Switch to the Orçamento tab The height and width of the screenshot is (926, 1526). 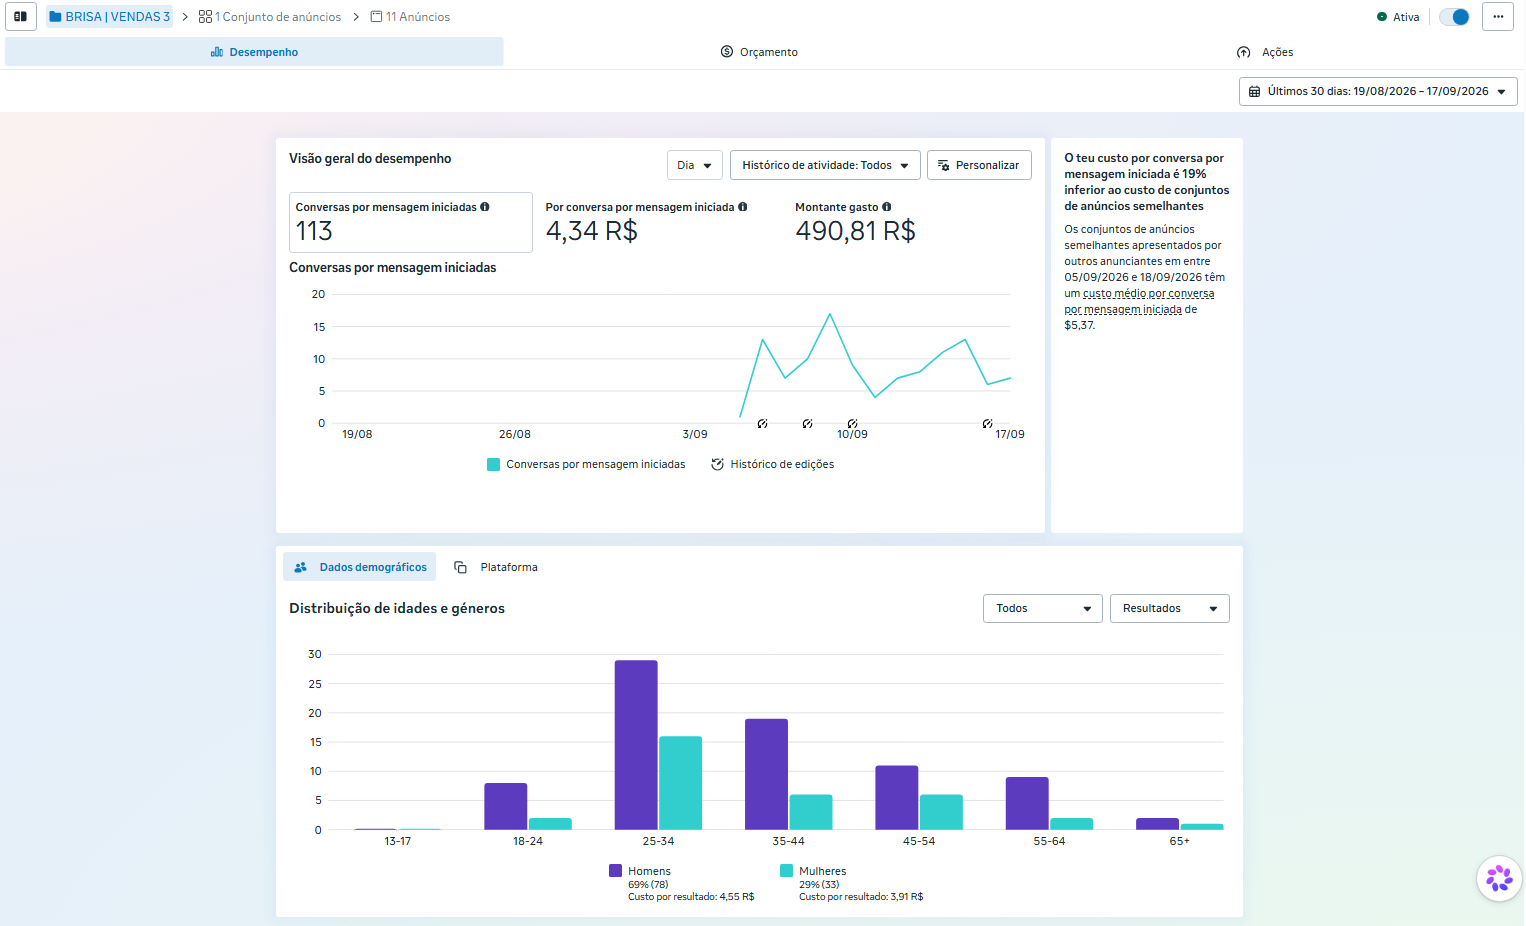pyautogui.click(x=760, y=52)
